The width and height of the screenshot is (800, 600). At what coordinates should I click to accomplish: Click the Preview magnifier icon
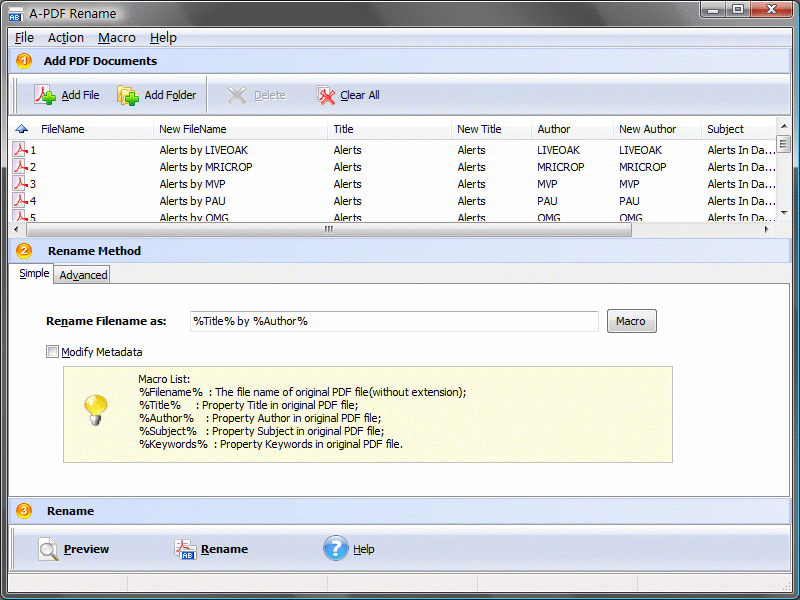coord(47,549)
